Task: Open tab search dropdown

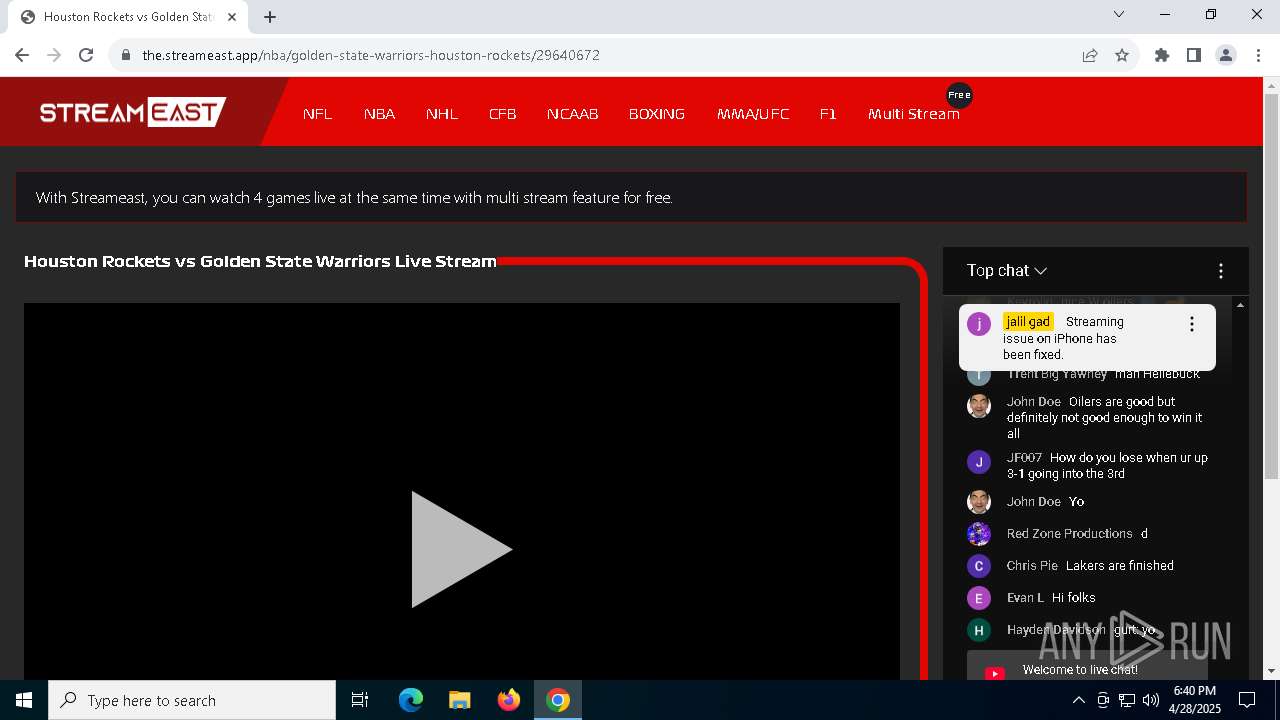Action: [1119, 14]
